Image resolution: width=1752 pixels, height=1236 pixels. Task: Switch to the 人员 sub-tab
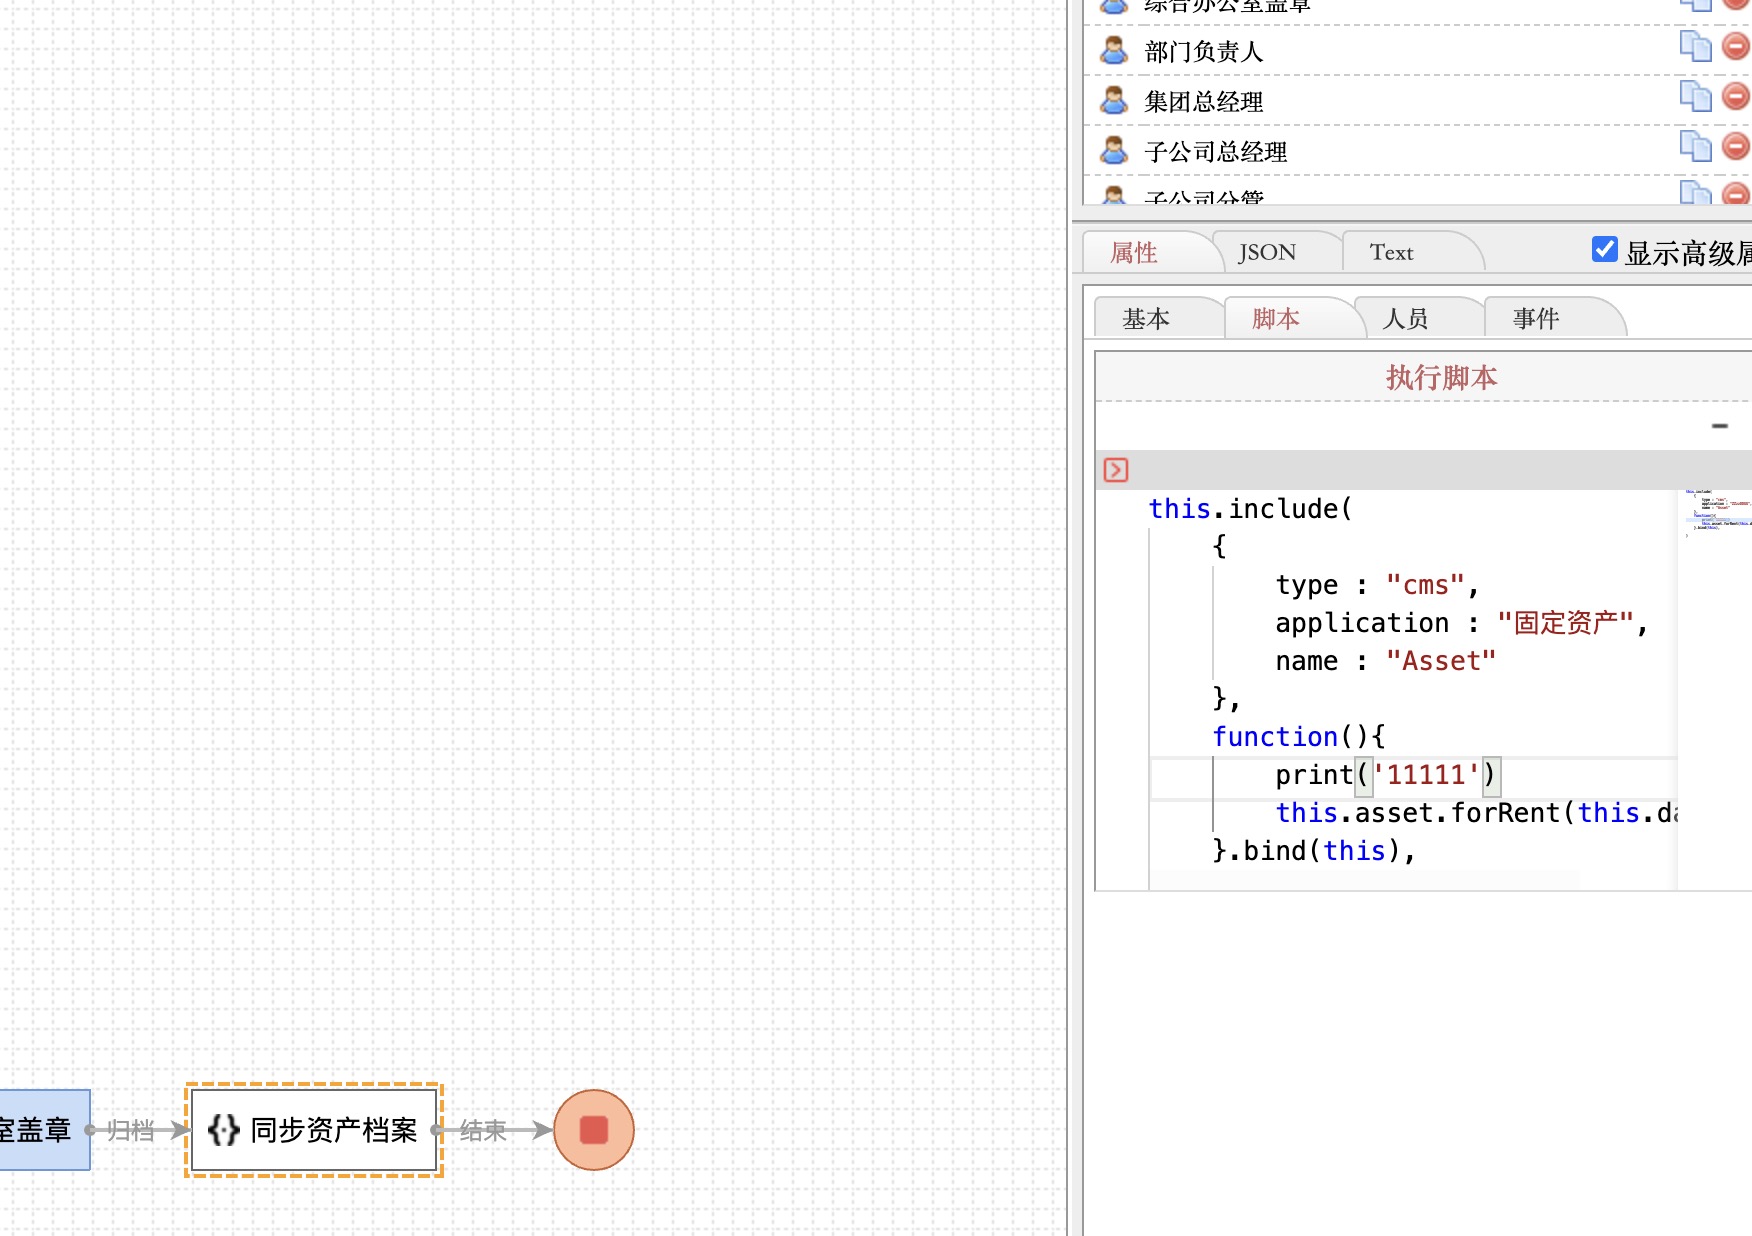coord(1405,319)
